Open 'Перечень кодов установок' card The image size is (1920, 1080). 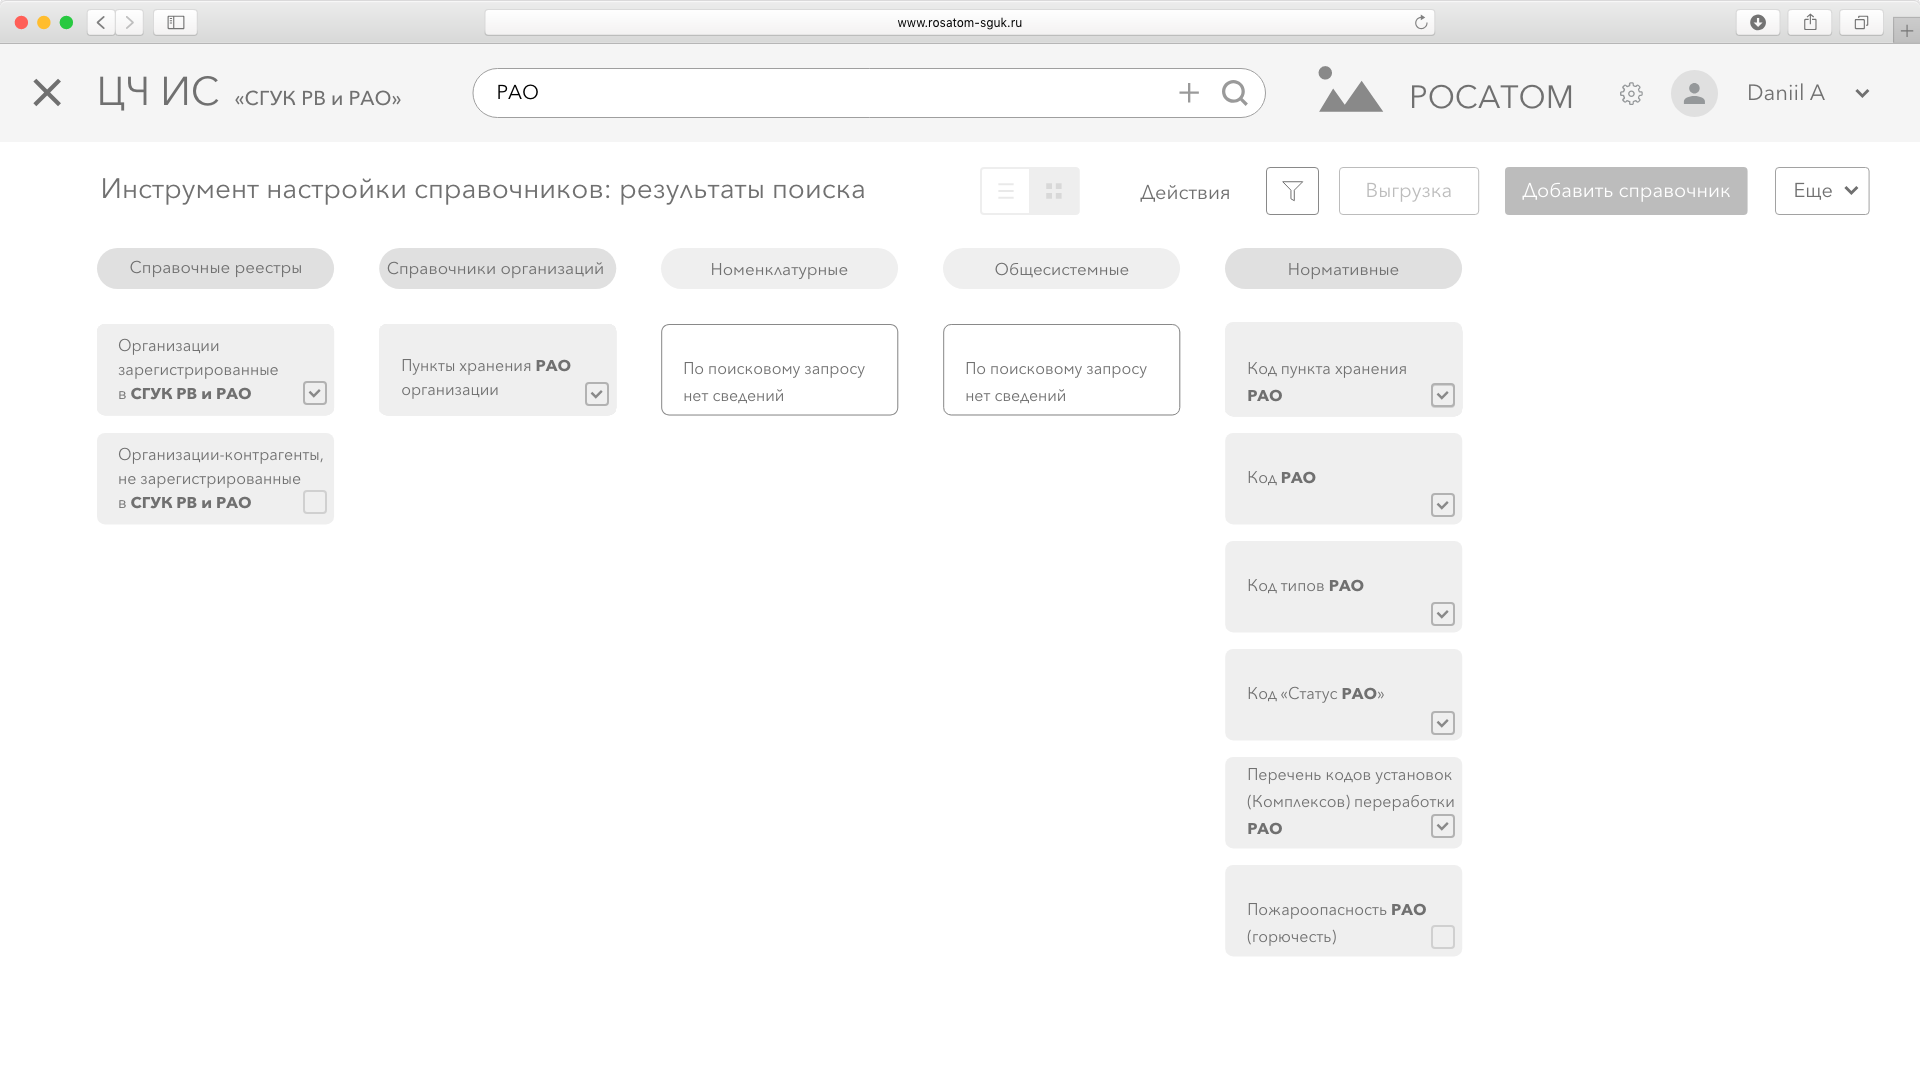[1343, 802]
